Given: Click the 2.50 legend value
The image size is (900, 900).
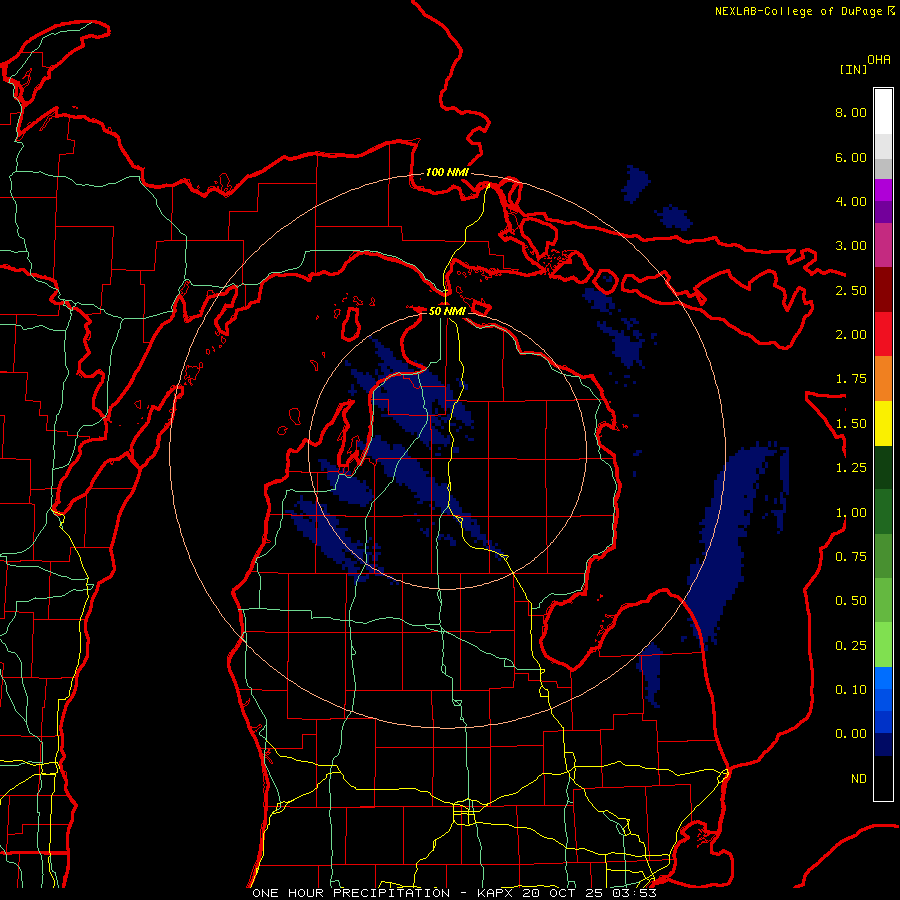Looking at the screenshot, I should pyautogui.click(x=851, y=290).
